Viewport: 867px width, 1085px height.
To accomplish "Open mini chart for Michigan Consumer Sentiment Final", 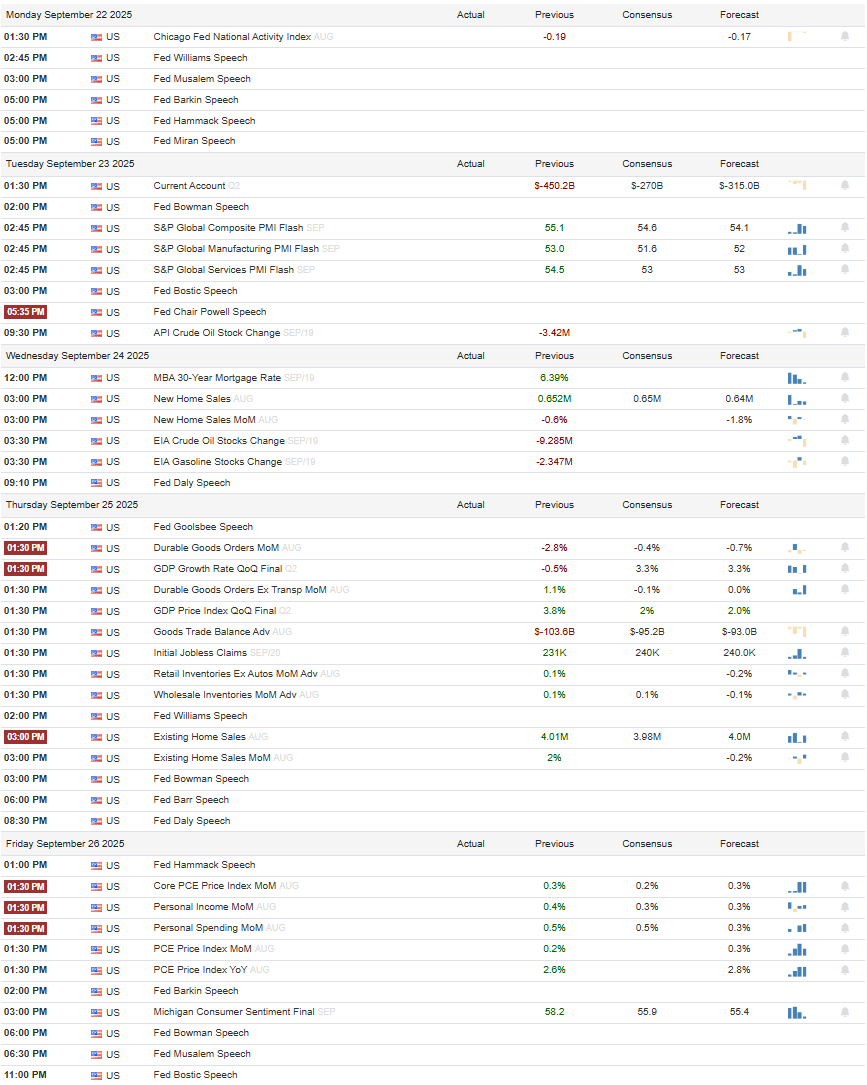I will click(x=797, y=1012).
